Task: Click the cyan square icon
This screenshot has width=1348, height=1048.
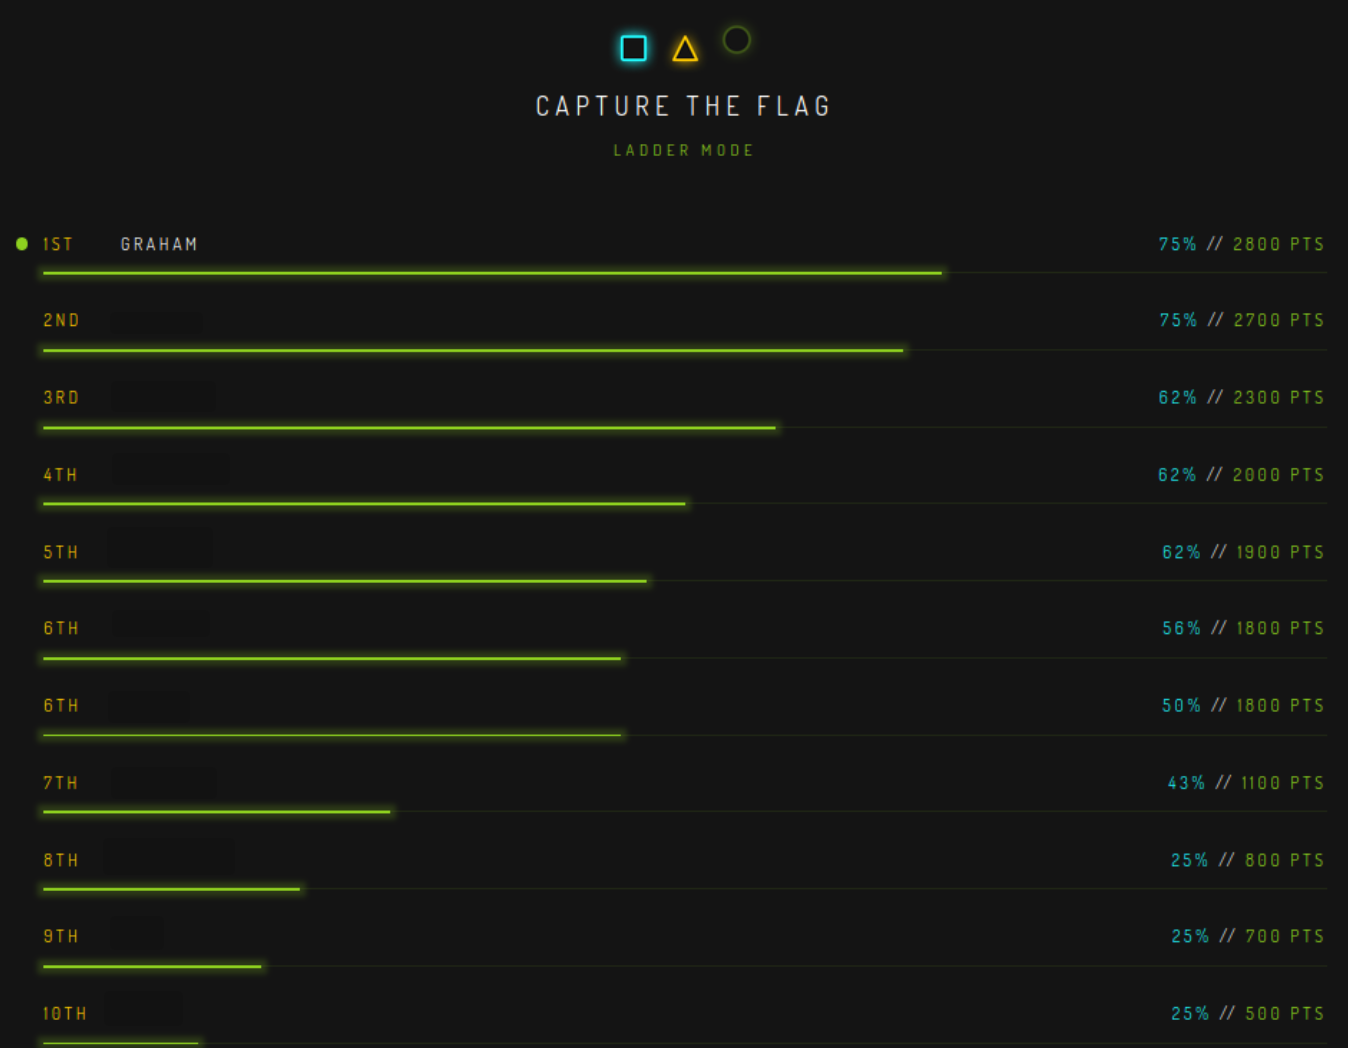Action: [634, 48]
